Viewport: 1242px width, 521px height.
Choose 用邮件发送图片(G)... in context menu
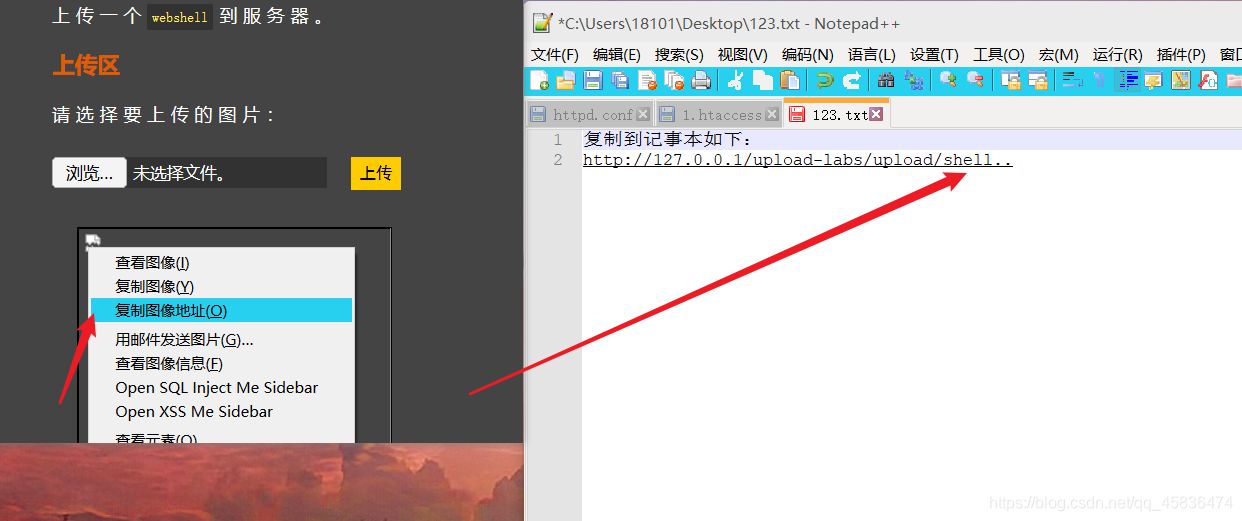[221, 340]
